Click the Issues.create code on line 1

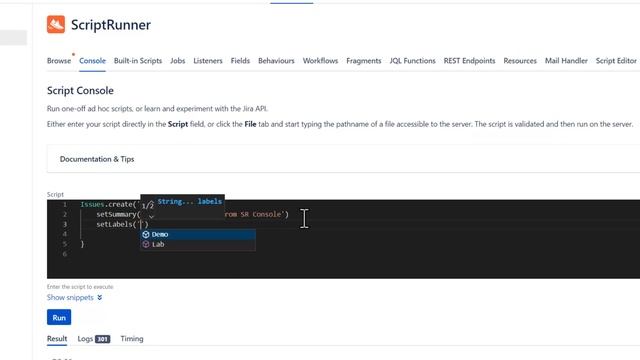click(x=109, y=204)
